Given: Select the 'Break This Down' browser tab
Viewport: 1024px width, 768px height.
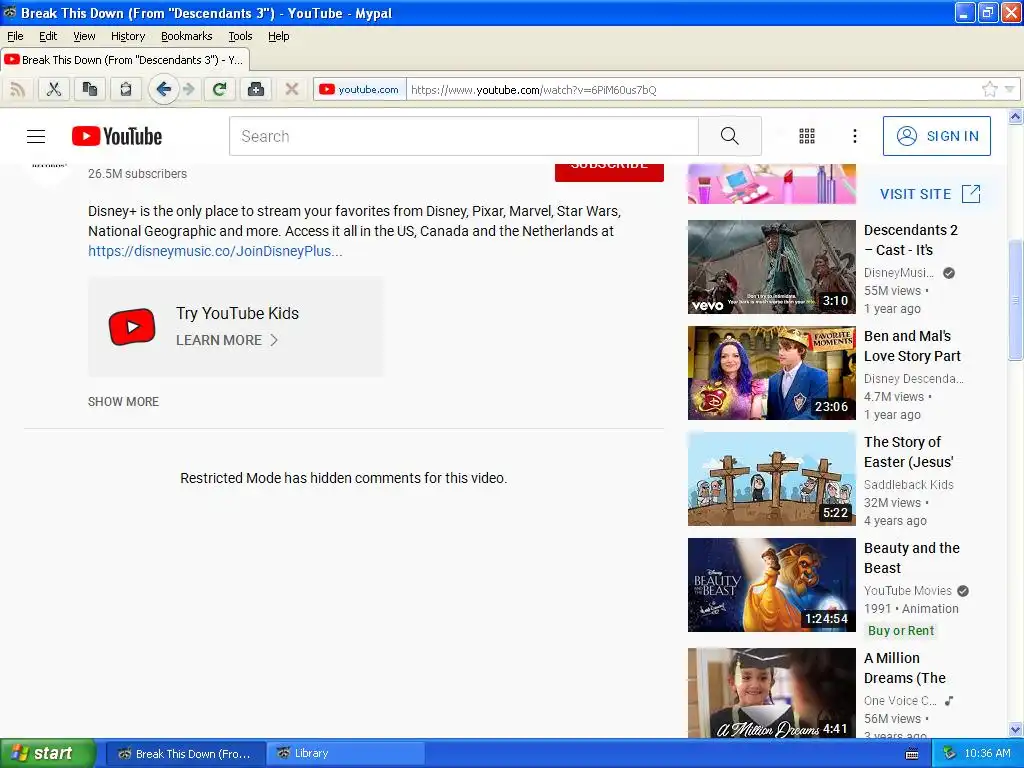Looking at the screenshot, I should click(125, 60).
